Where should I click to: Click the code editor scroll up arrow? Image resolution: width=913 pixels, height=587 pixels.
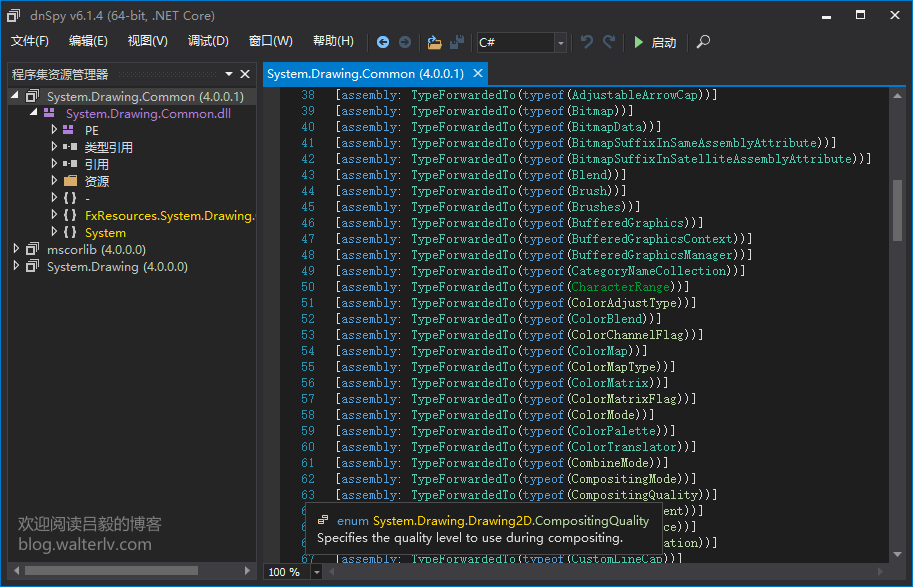click(x=897, y=96)
